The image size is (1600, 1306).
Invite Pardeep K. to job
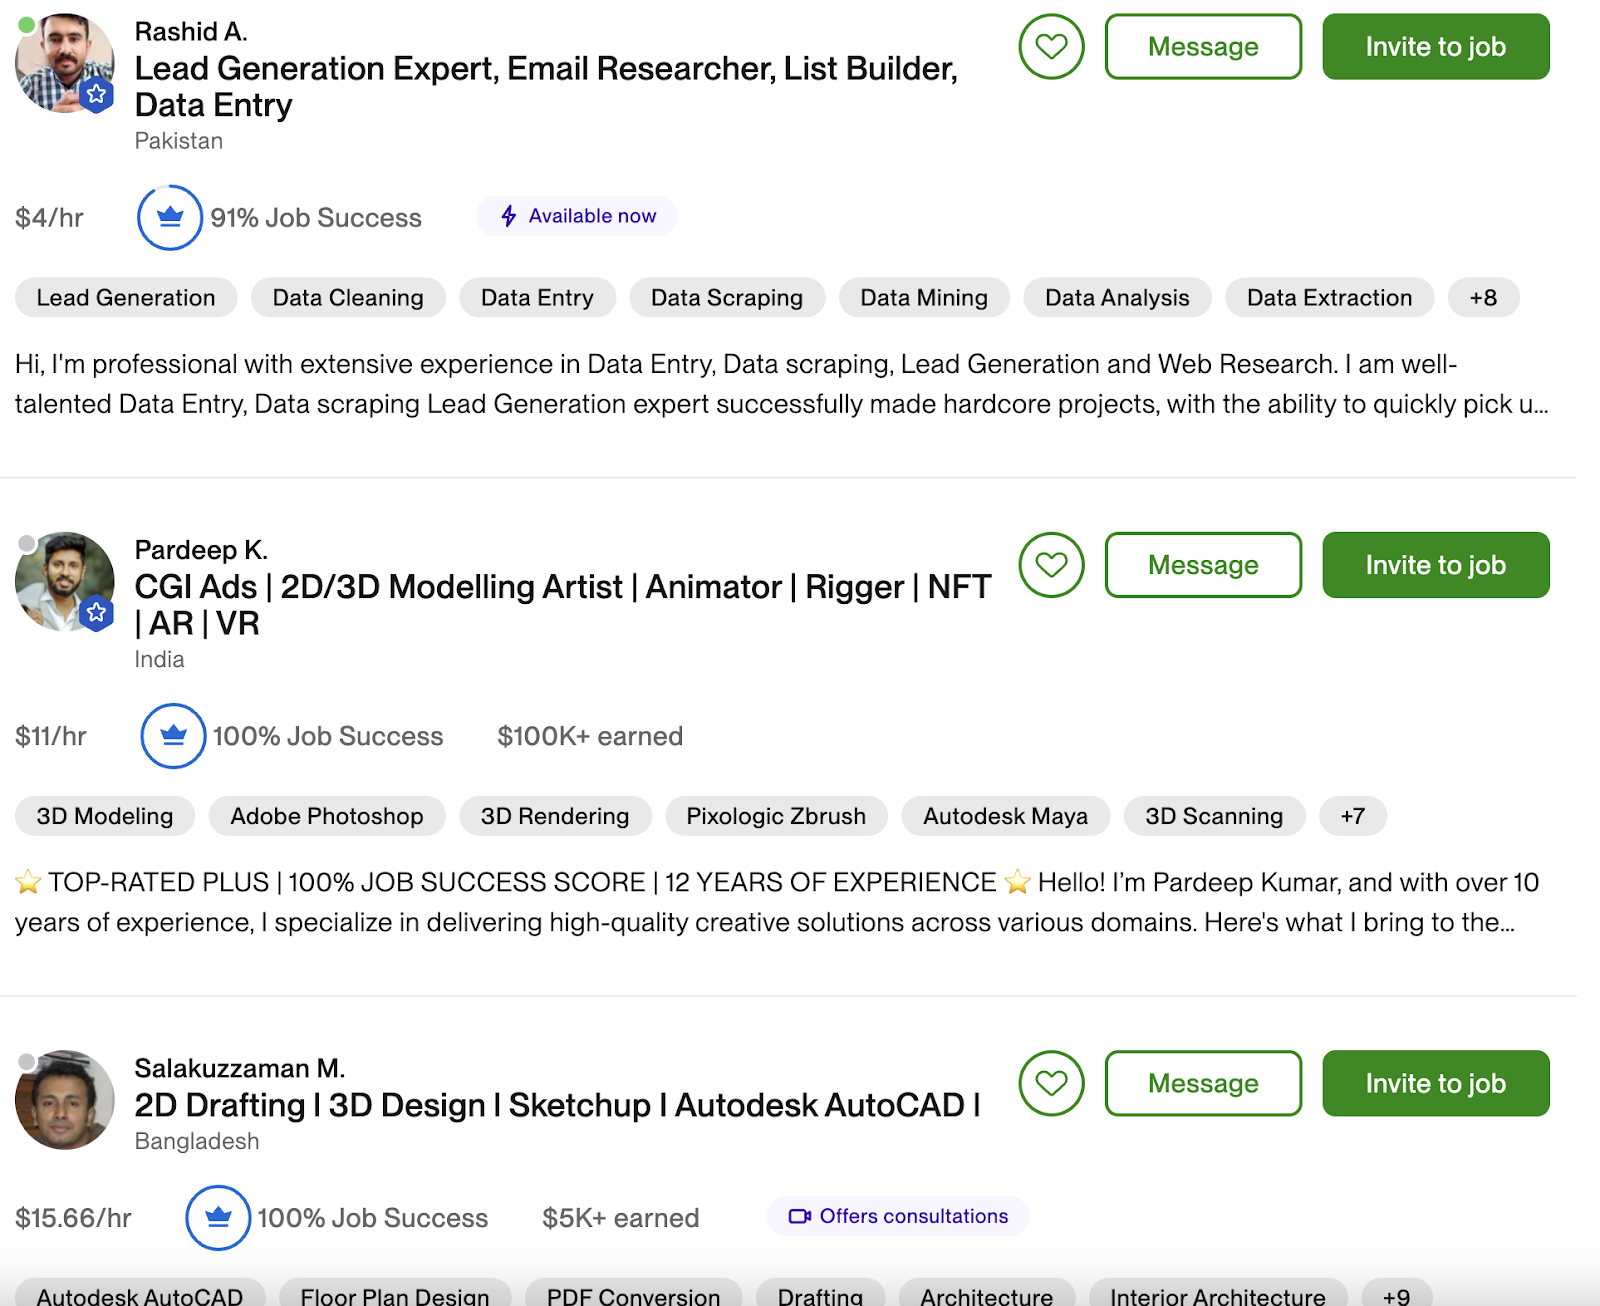point(1435,565)
